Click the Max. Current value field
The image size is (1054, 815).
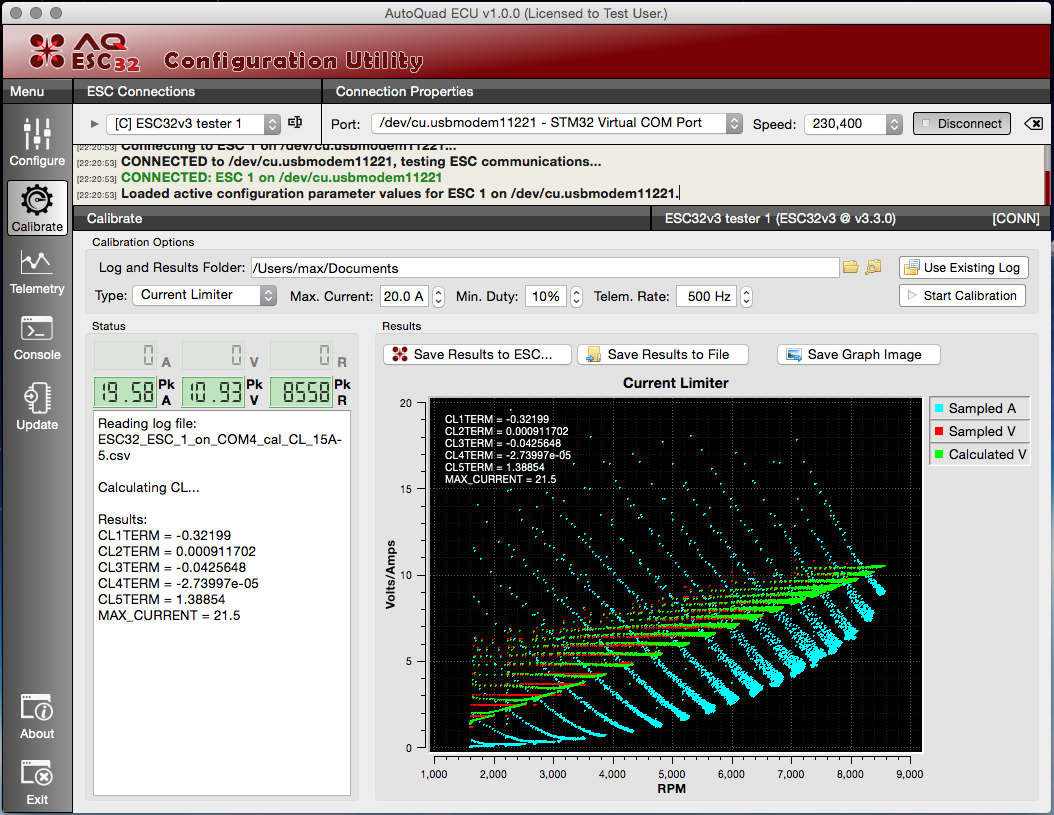point(405,296)
